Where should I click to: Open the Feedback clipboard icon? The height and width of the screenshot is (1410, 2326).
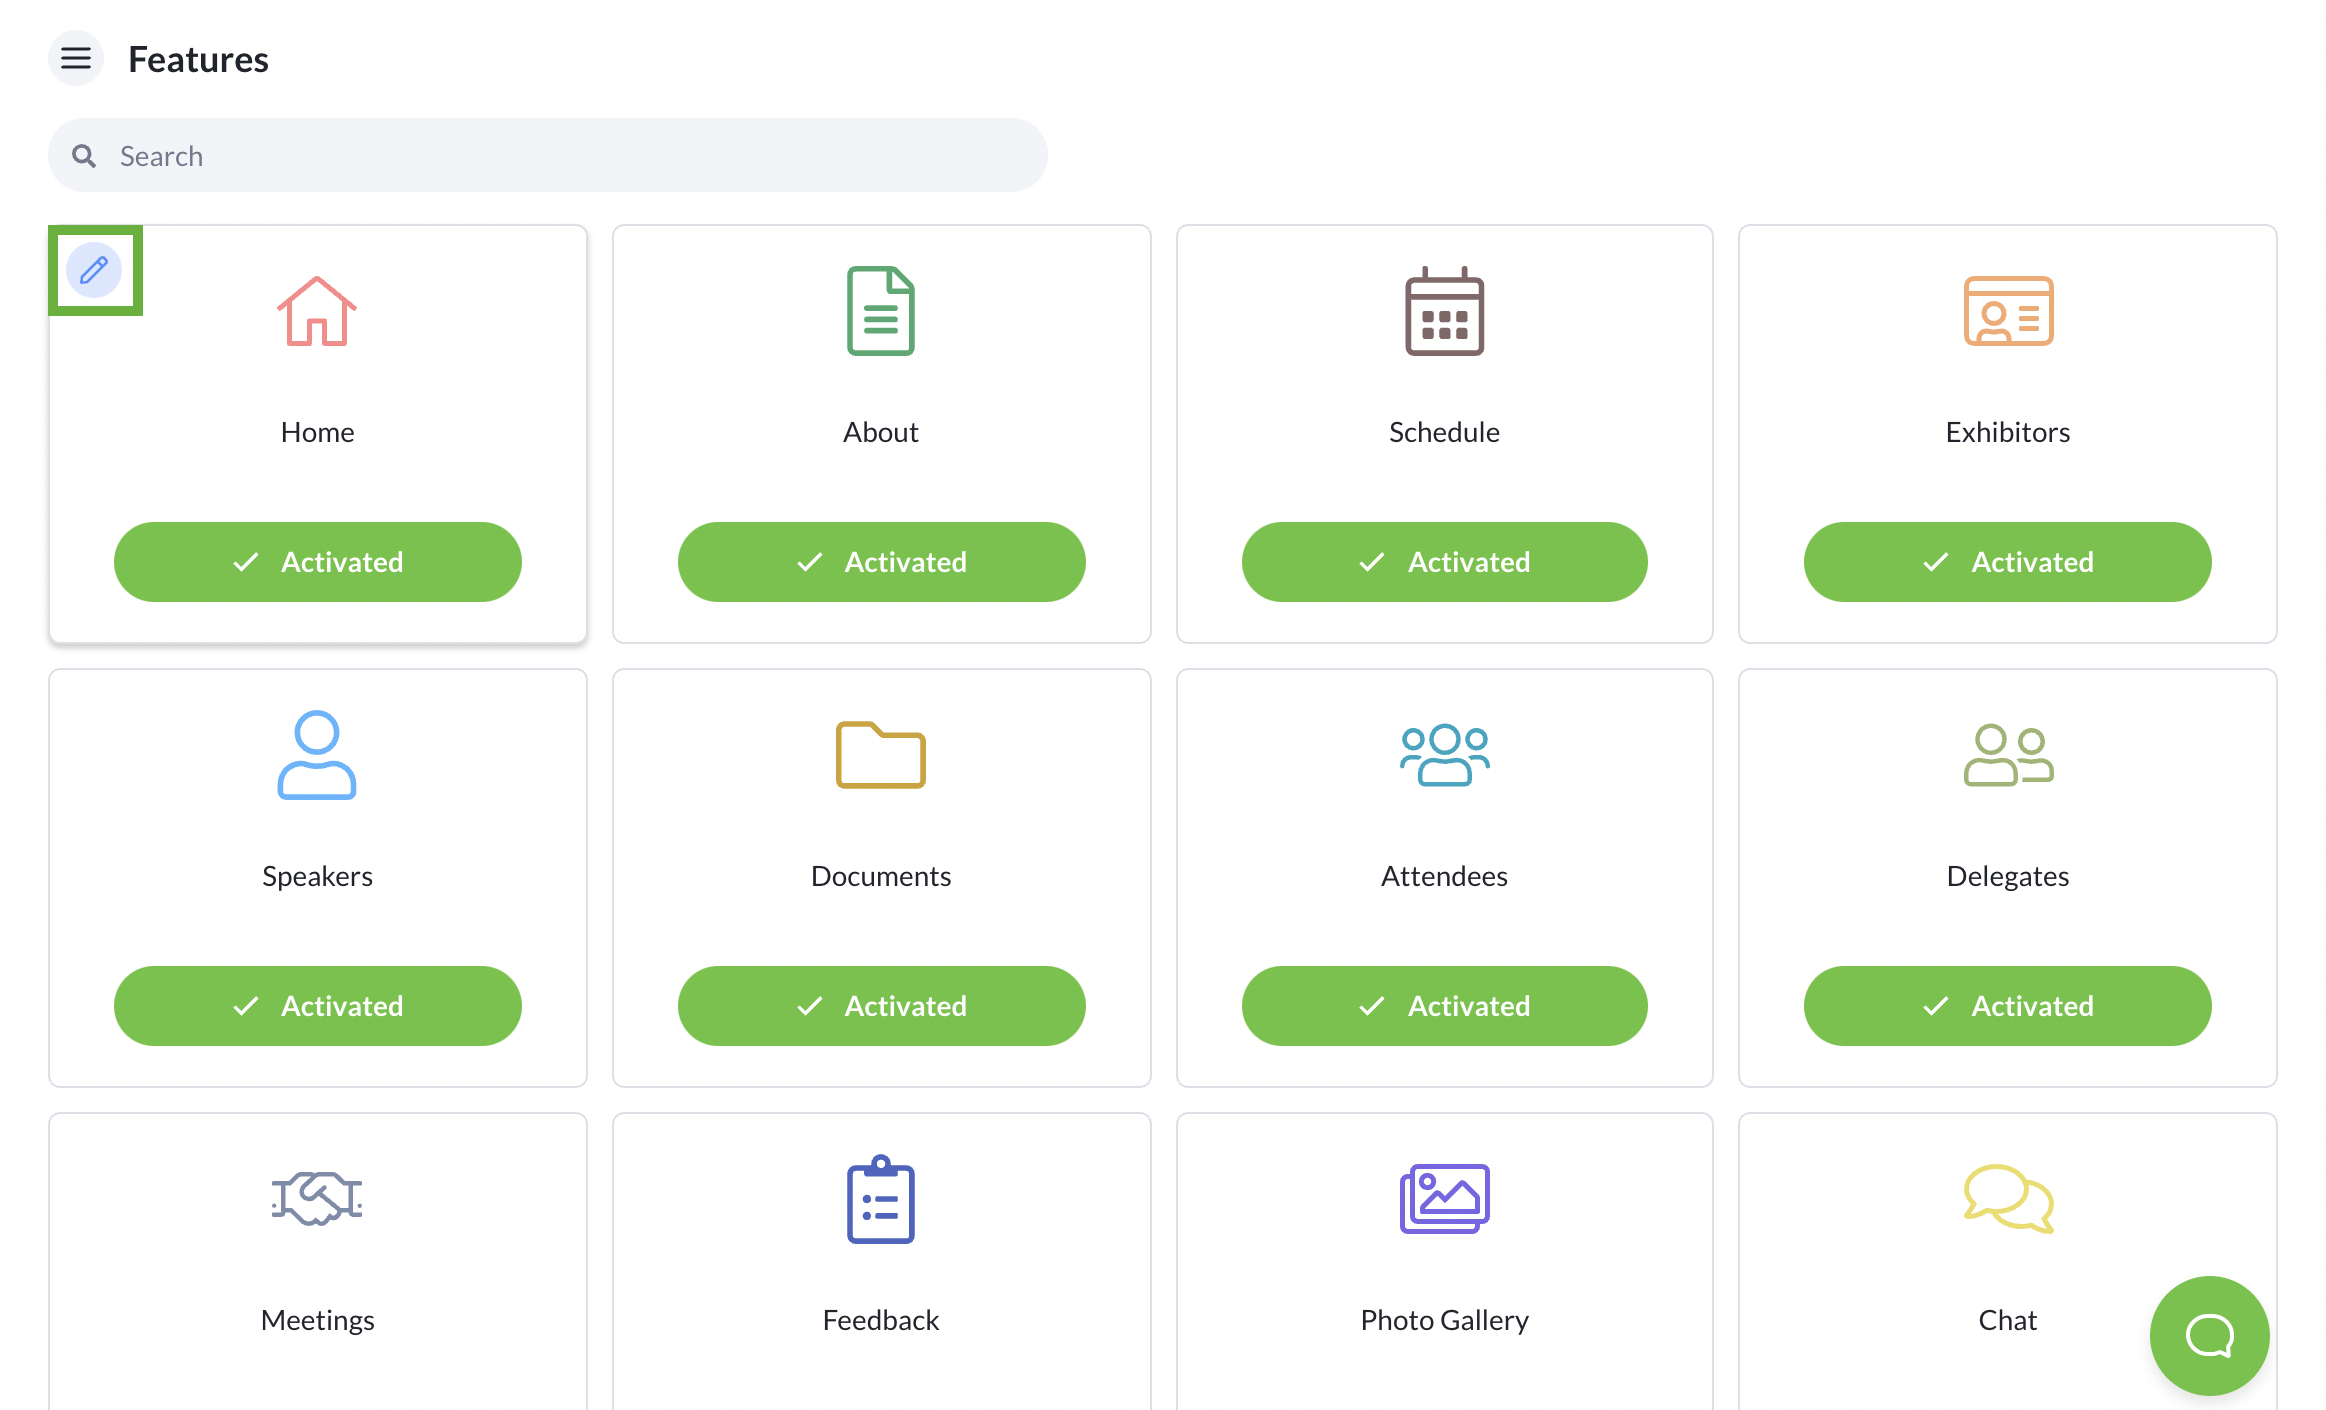[880, 1198]
